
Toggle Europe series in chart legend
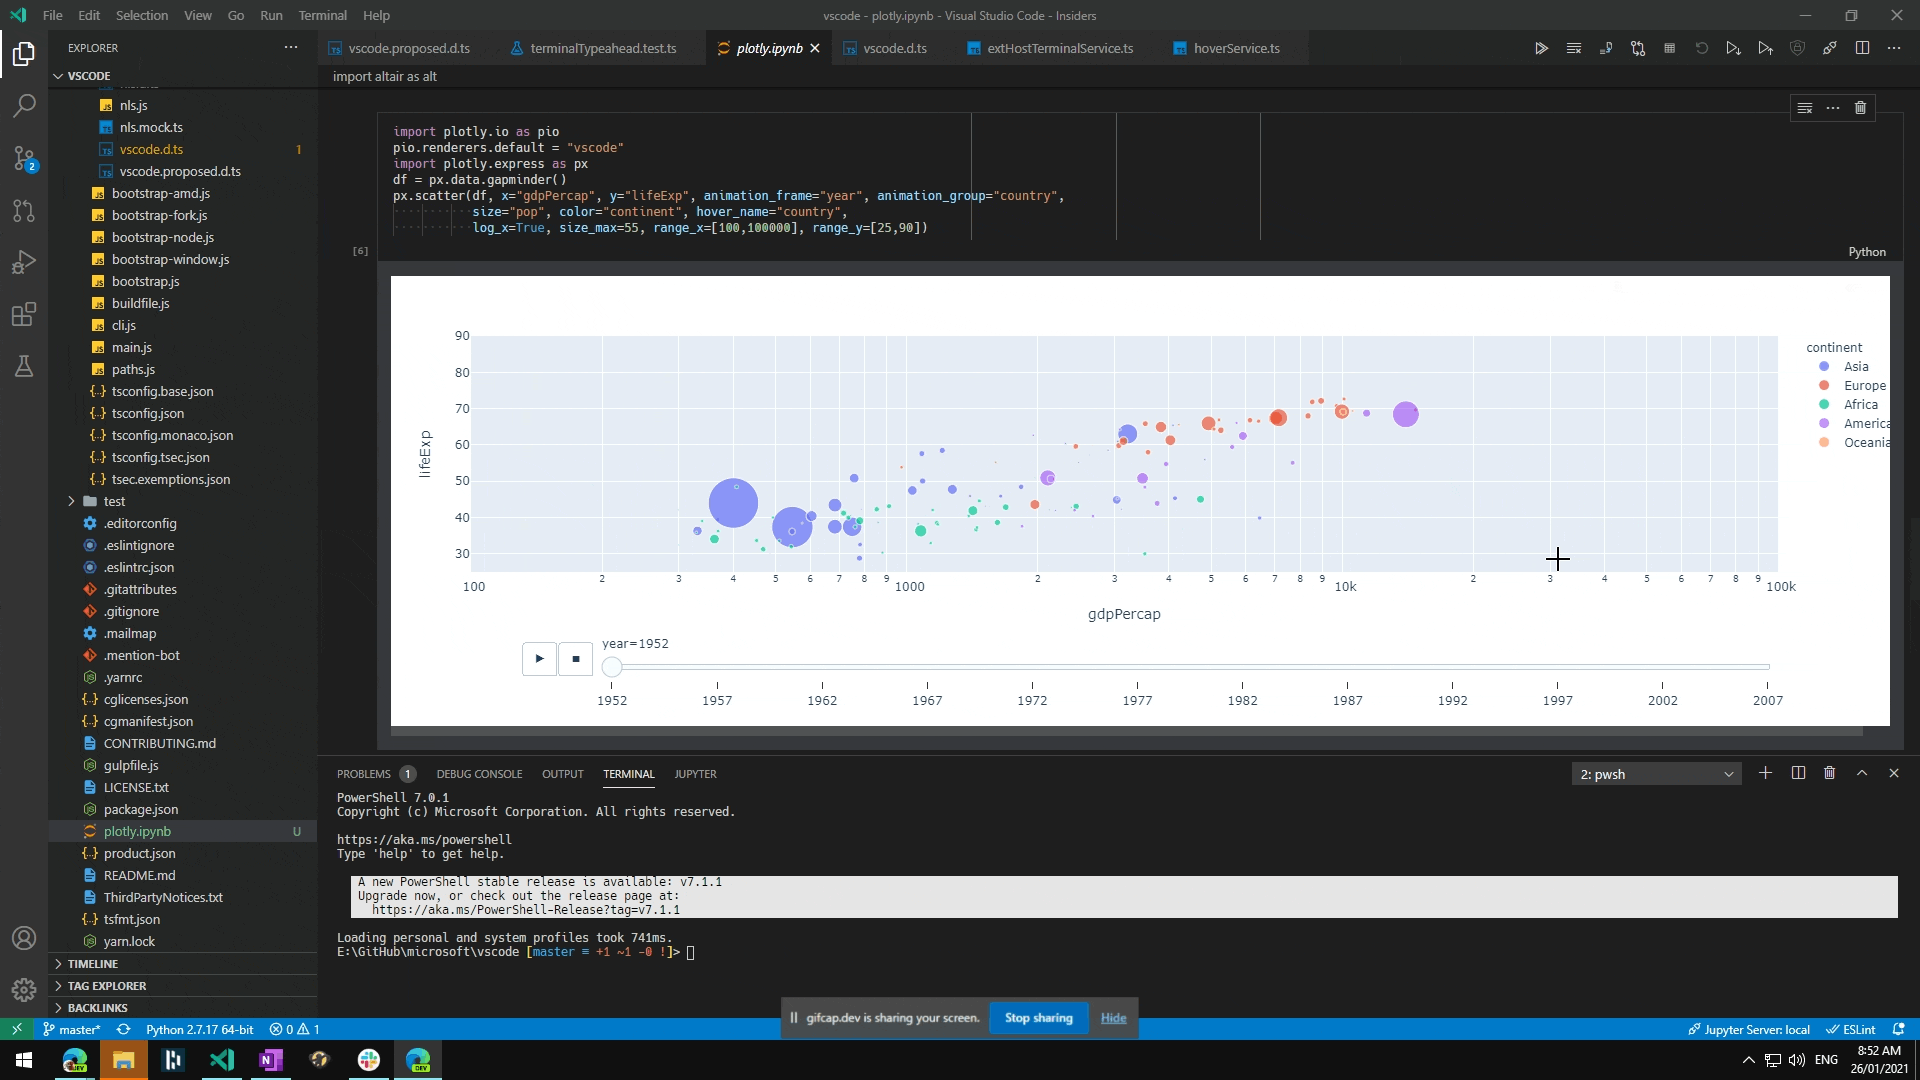pyautogui.click(x=1863, y=386)
